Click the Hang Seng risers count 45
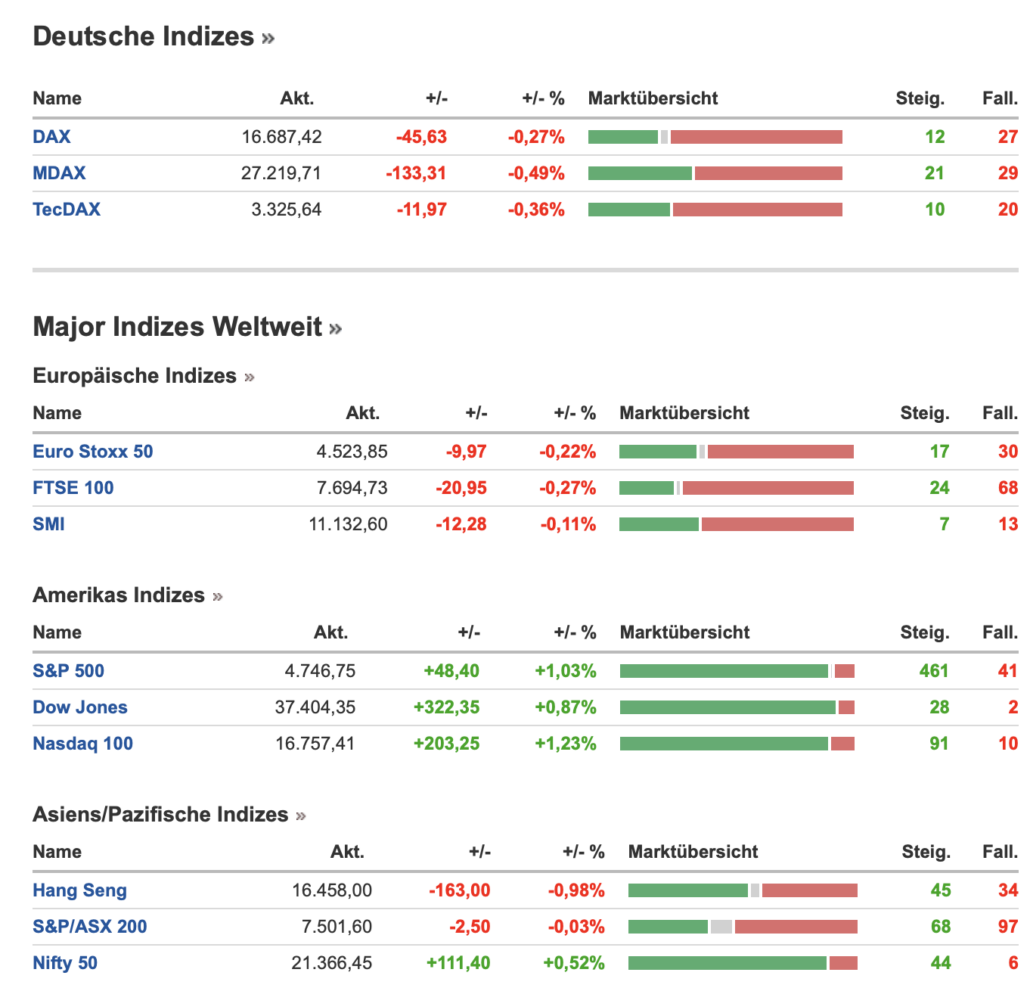This screenshot has width=1030, height=991. 941,891
